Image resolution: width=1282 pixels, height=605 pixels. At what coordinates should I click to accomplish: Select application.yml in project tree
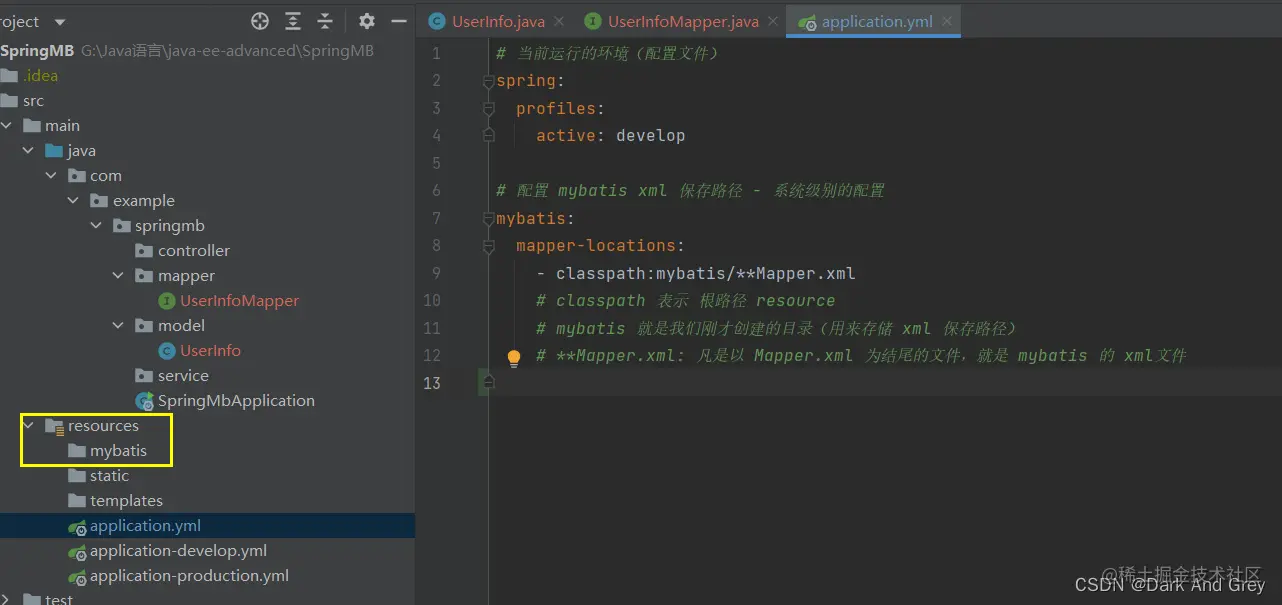coord(145,526)
